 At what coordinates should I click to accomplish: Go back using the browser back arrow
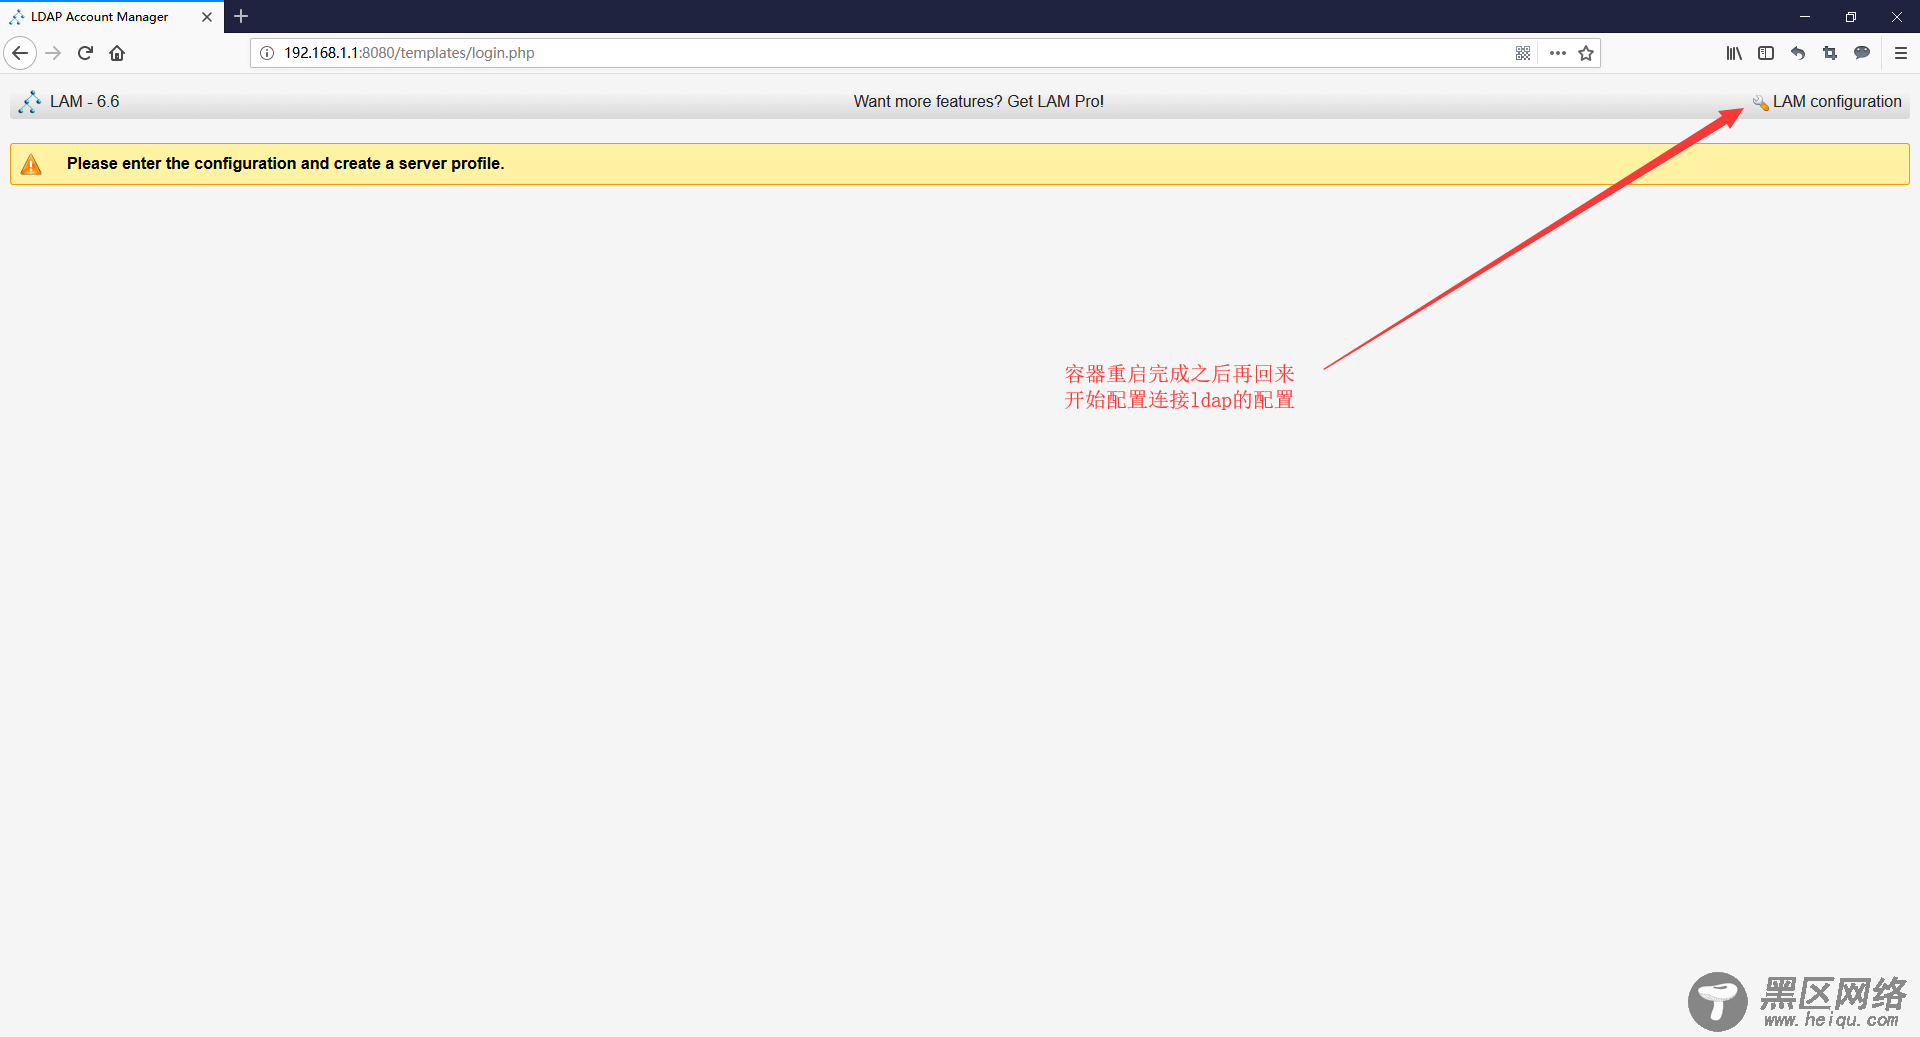pyautogui.click(x=20, y=53)
